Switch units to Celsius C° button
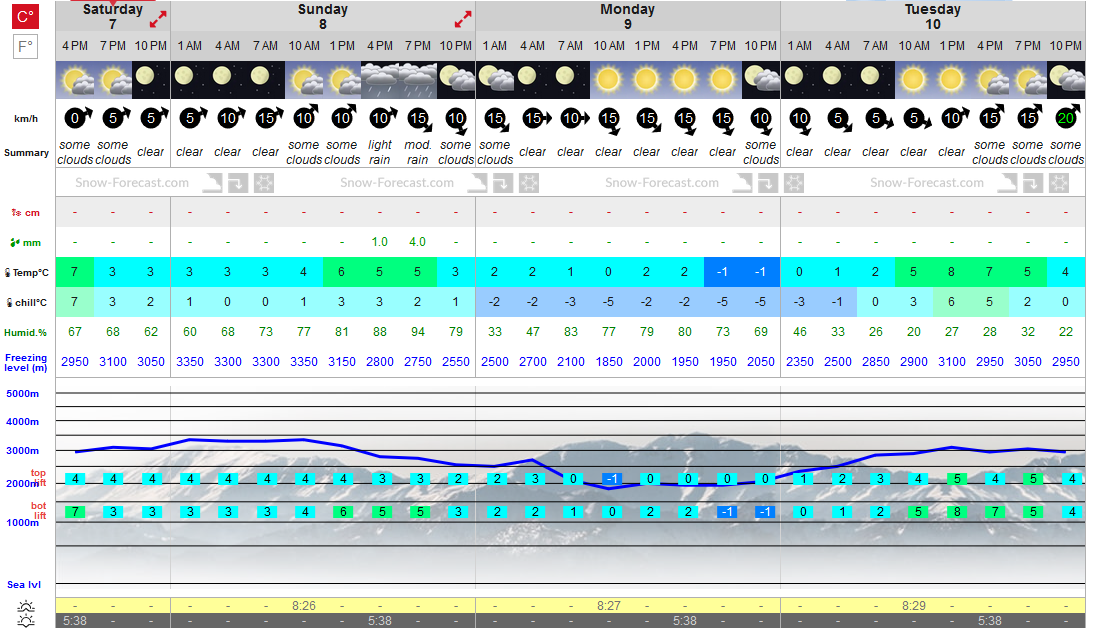1094x633 pixels. [x=25, y=16]
